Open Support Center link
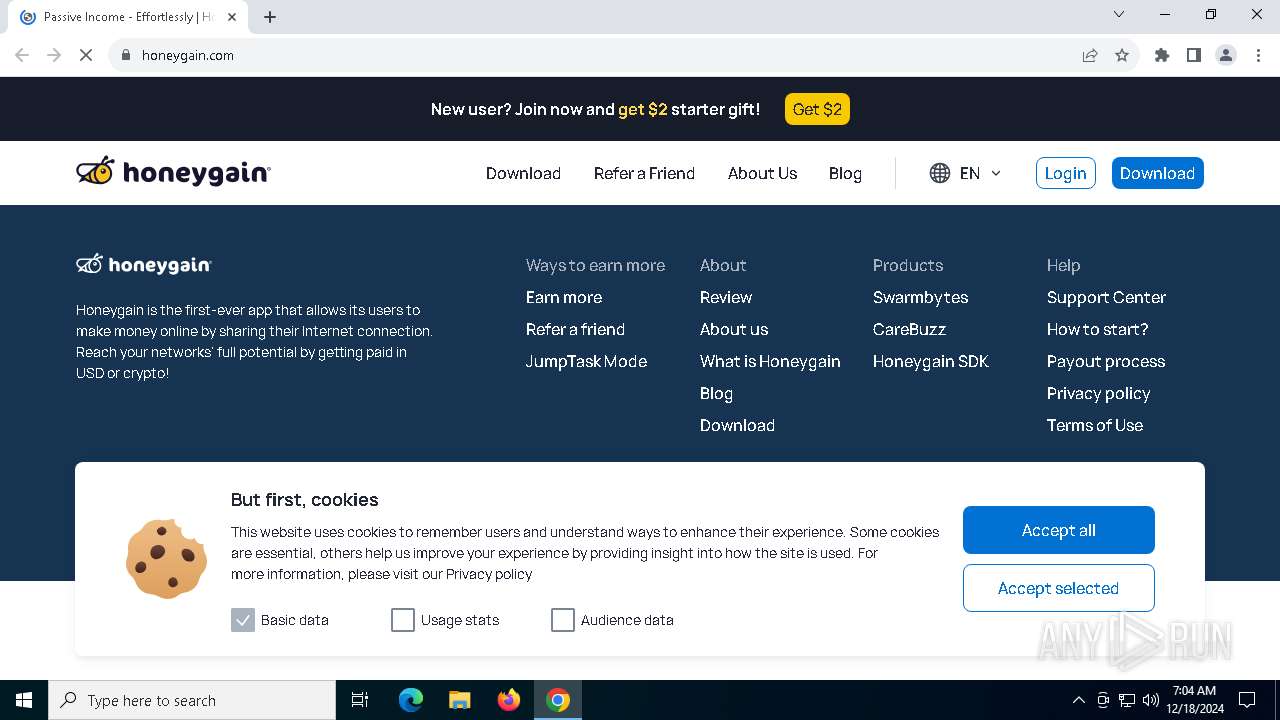Screen dimensions: 1280x720 click(1106, 297)
